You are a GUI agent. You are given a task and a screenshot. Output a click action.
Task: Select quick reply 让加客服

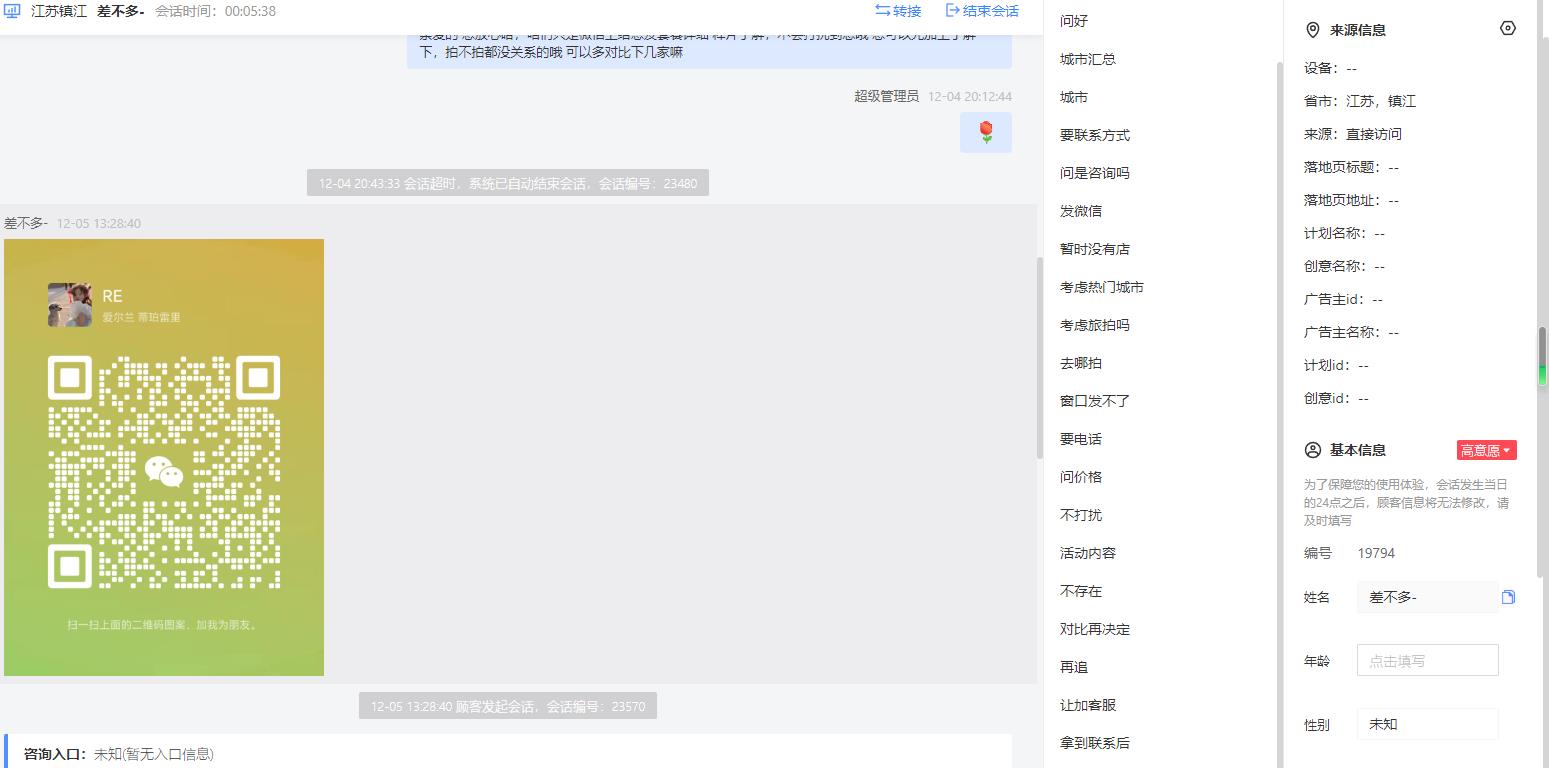point(1088,705)
